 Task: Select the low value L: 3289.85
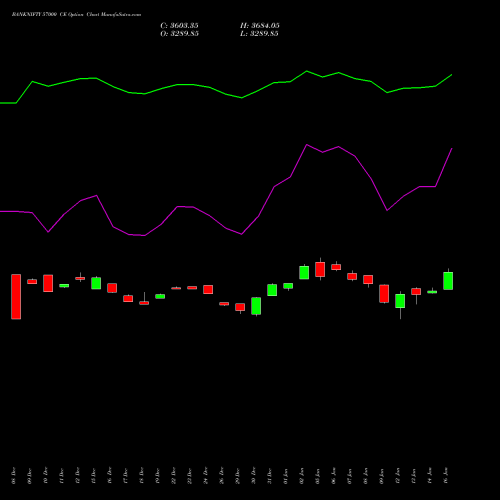click(x=259, y=34)
